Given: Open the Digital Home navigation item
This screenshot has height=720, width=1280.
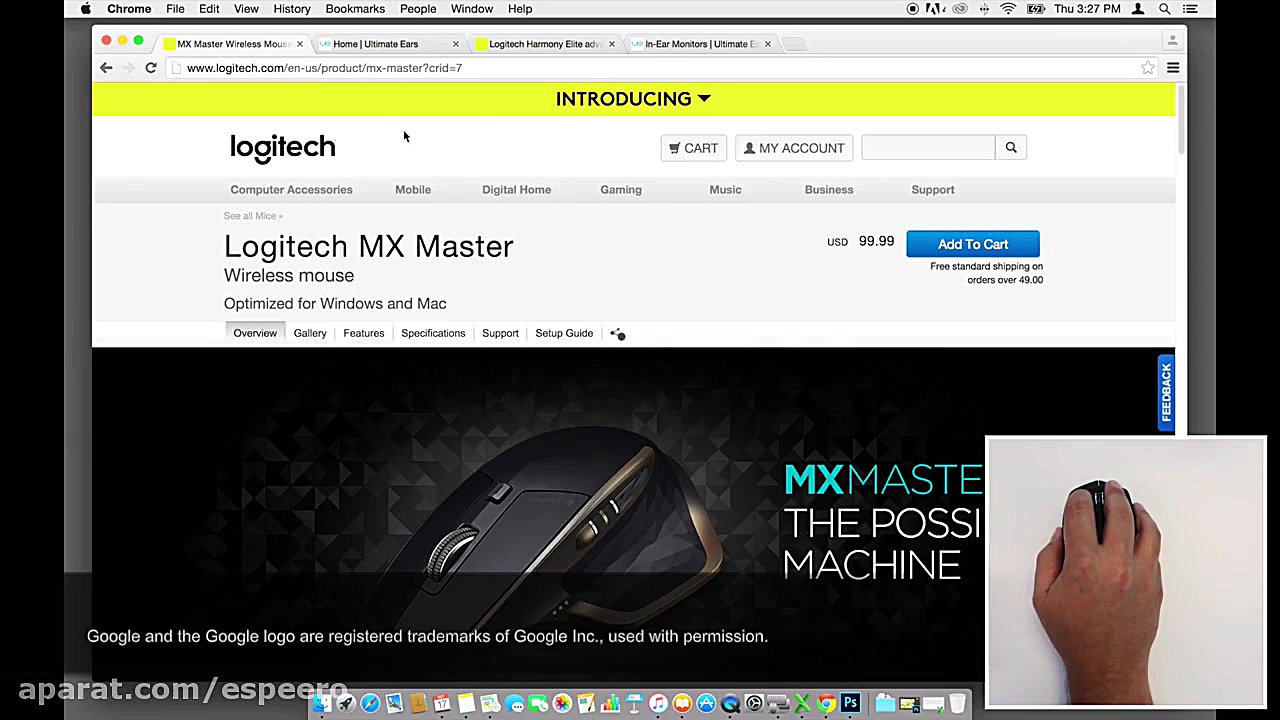Looking at the screenshot, I should click(x=516, y=190).
